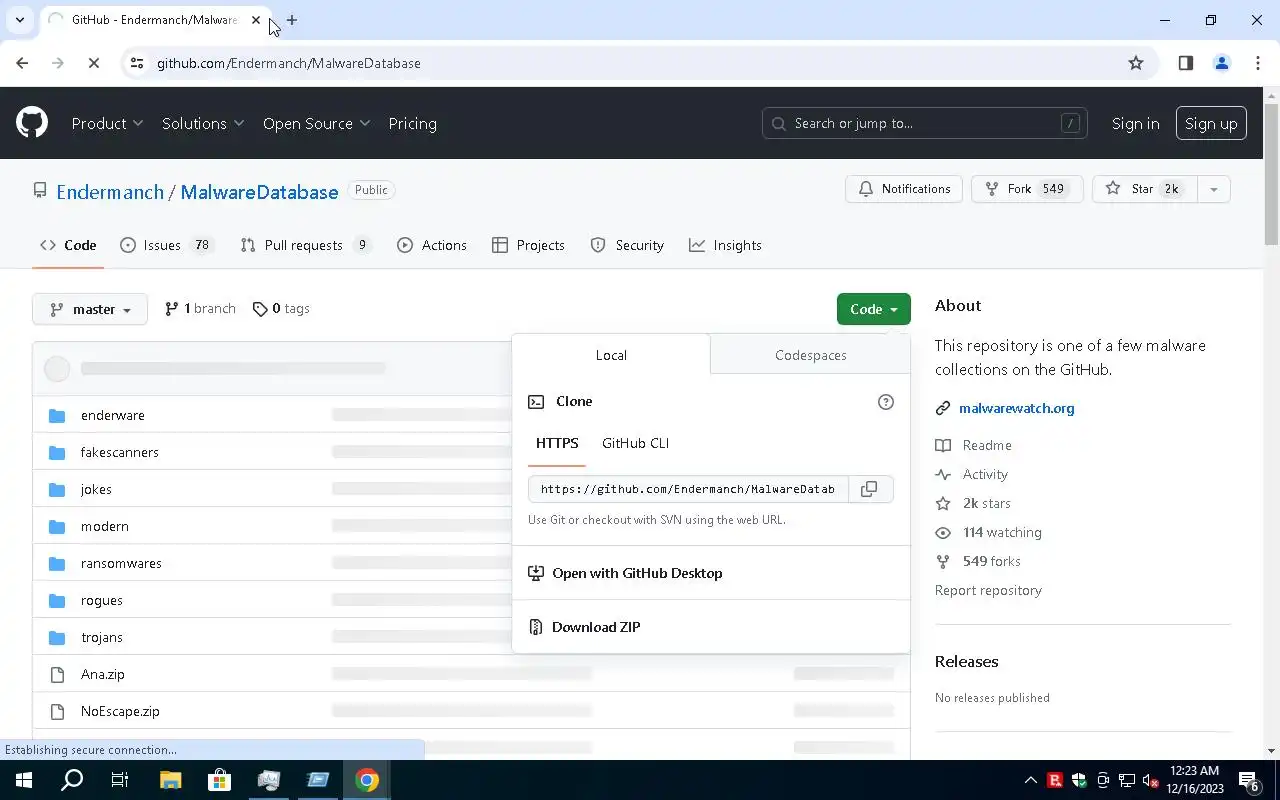The width and height of the screenshot is (1280, 800).
Task: Open Windows Start menu
Action: click(24, 780)
